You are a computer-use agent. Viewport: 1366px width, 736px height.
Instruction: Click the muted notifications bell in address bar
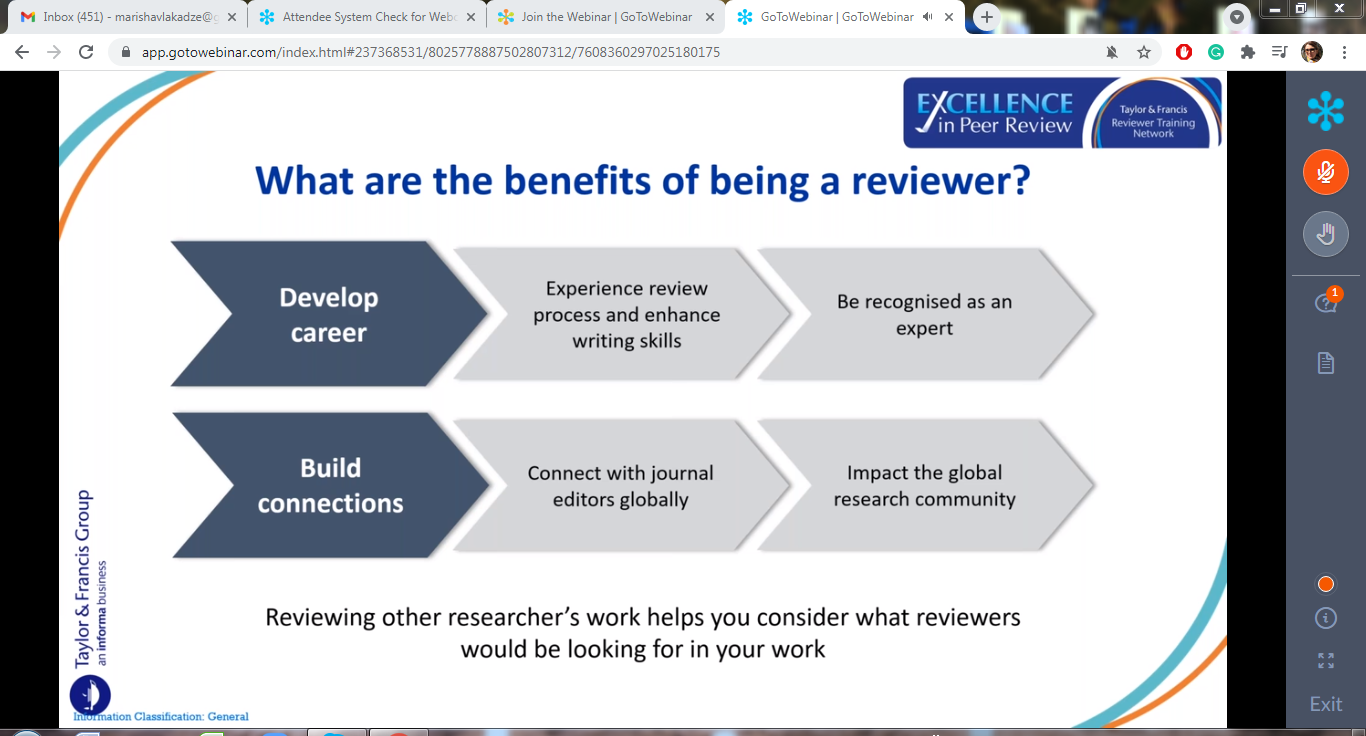(x=1112, y=53)
